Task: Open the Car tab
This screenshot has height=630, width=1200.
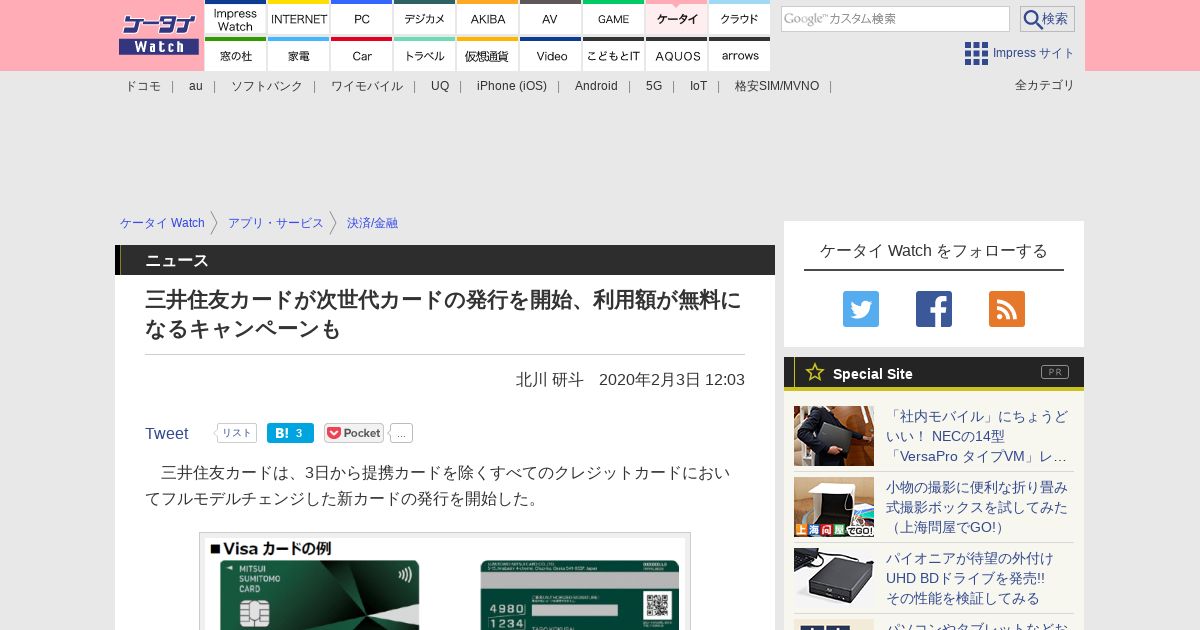Action: 362,55
